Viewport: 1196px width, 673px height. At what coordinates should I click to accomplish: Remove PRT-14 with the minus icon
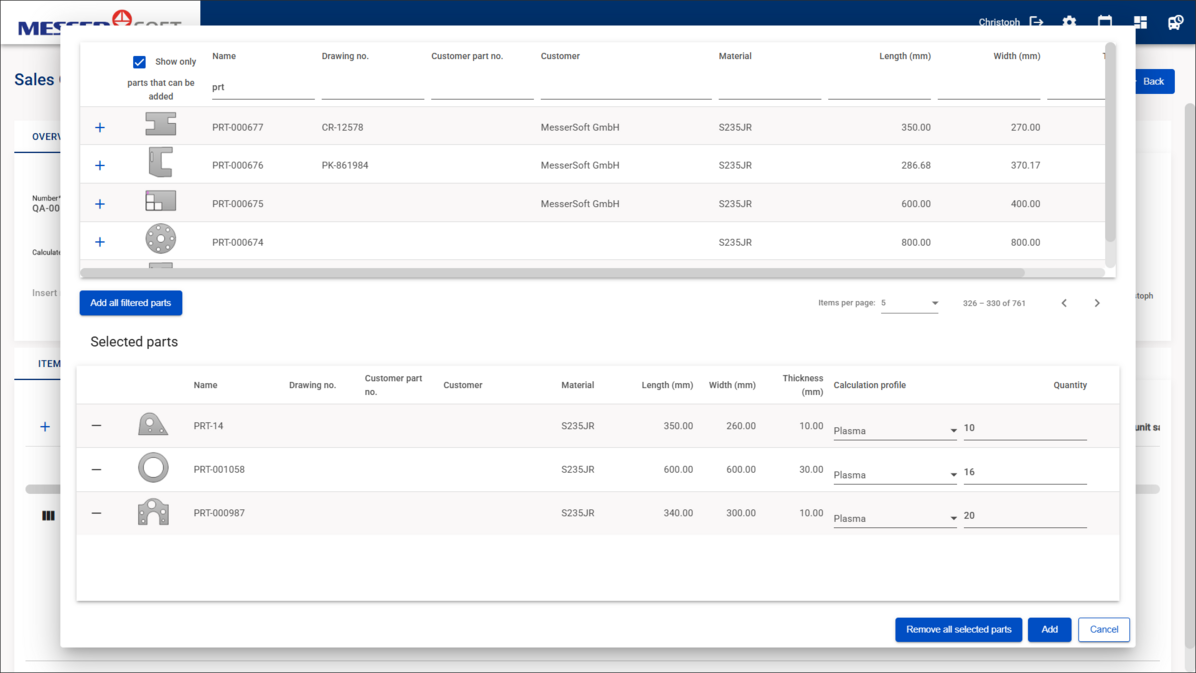pyautogui.click(x=97, y=426)
